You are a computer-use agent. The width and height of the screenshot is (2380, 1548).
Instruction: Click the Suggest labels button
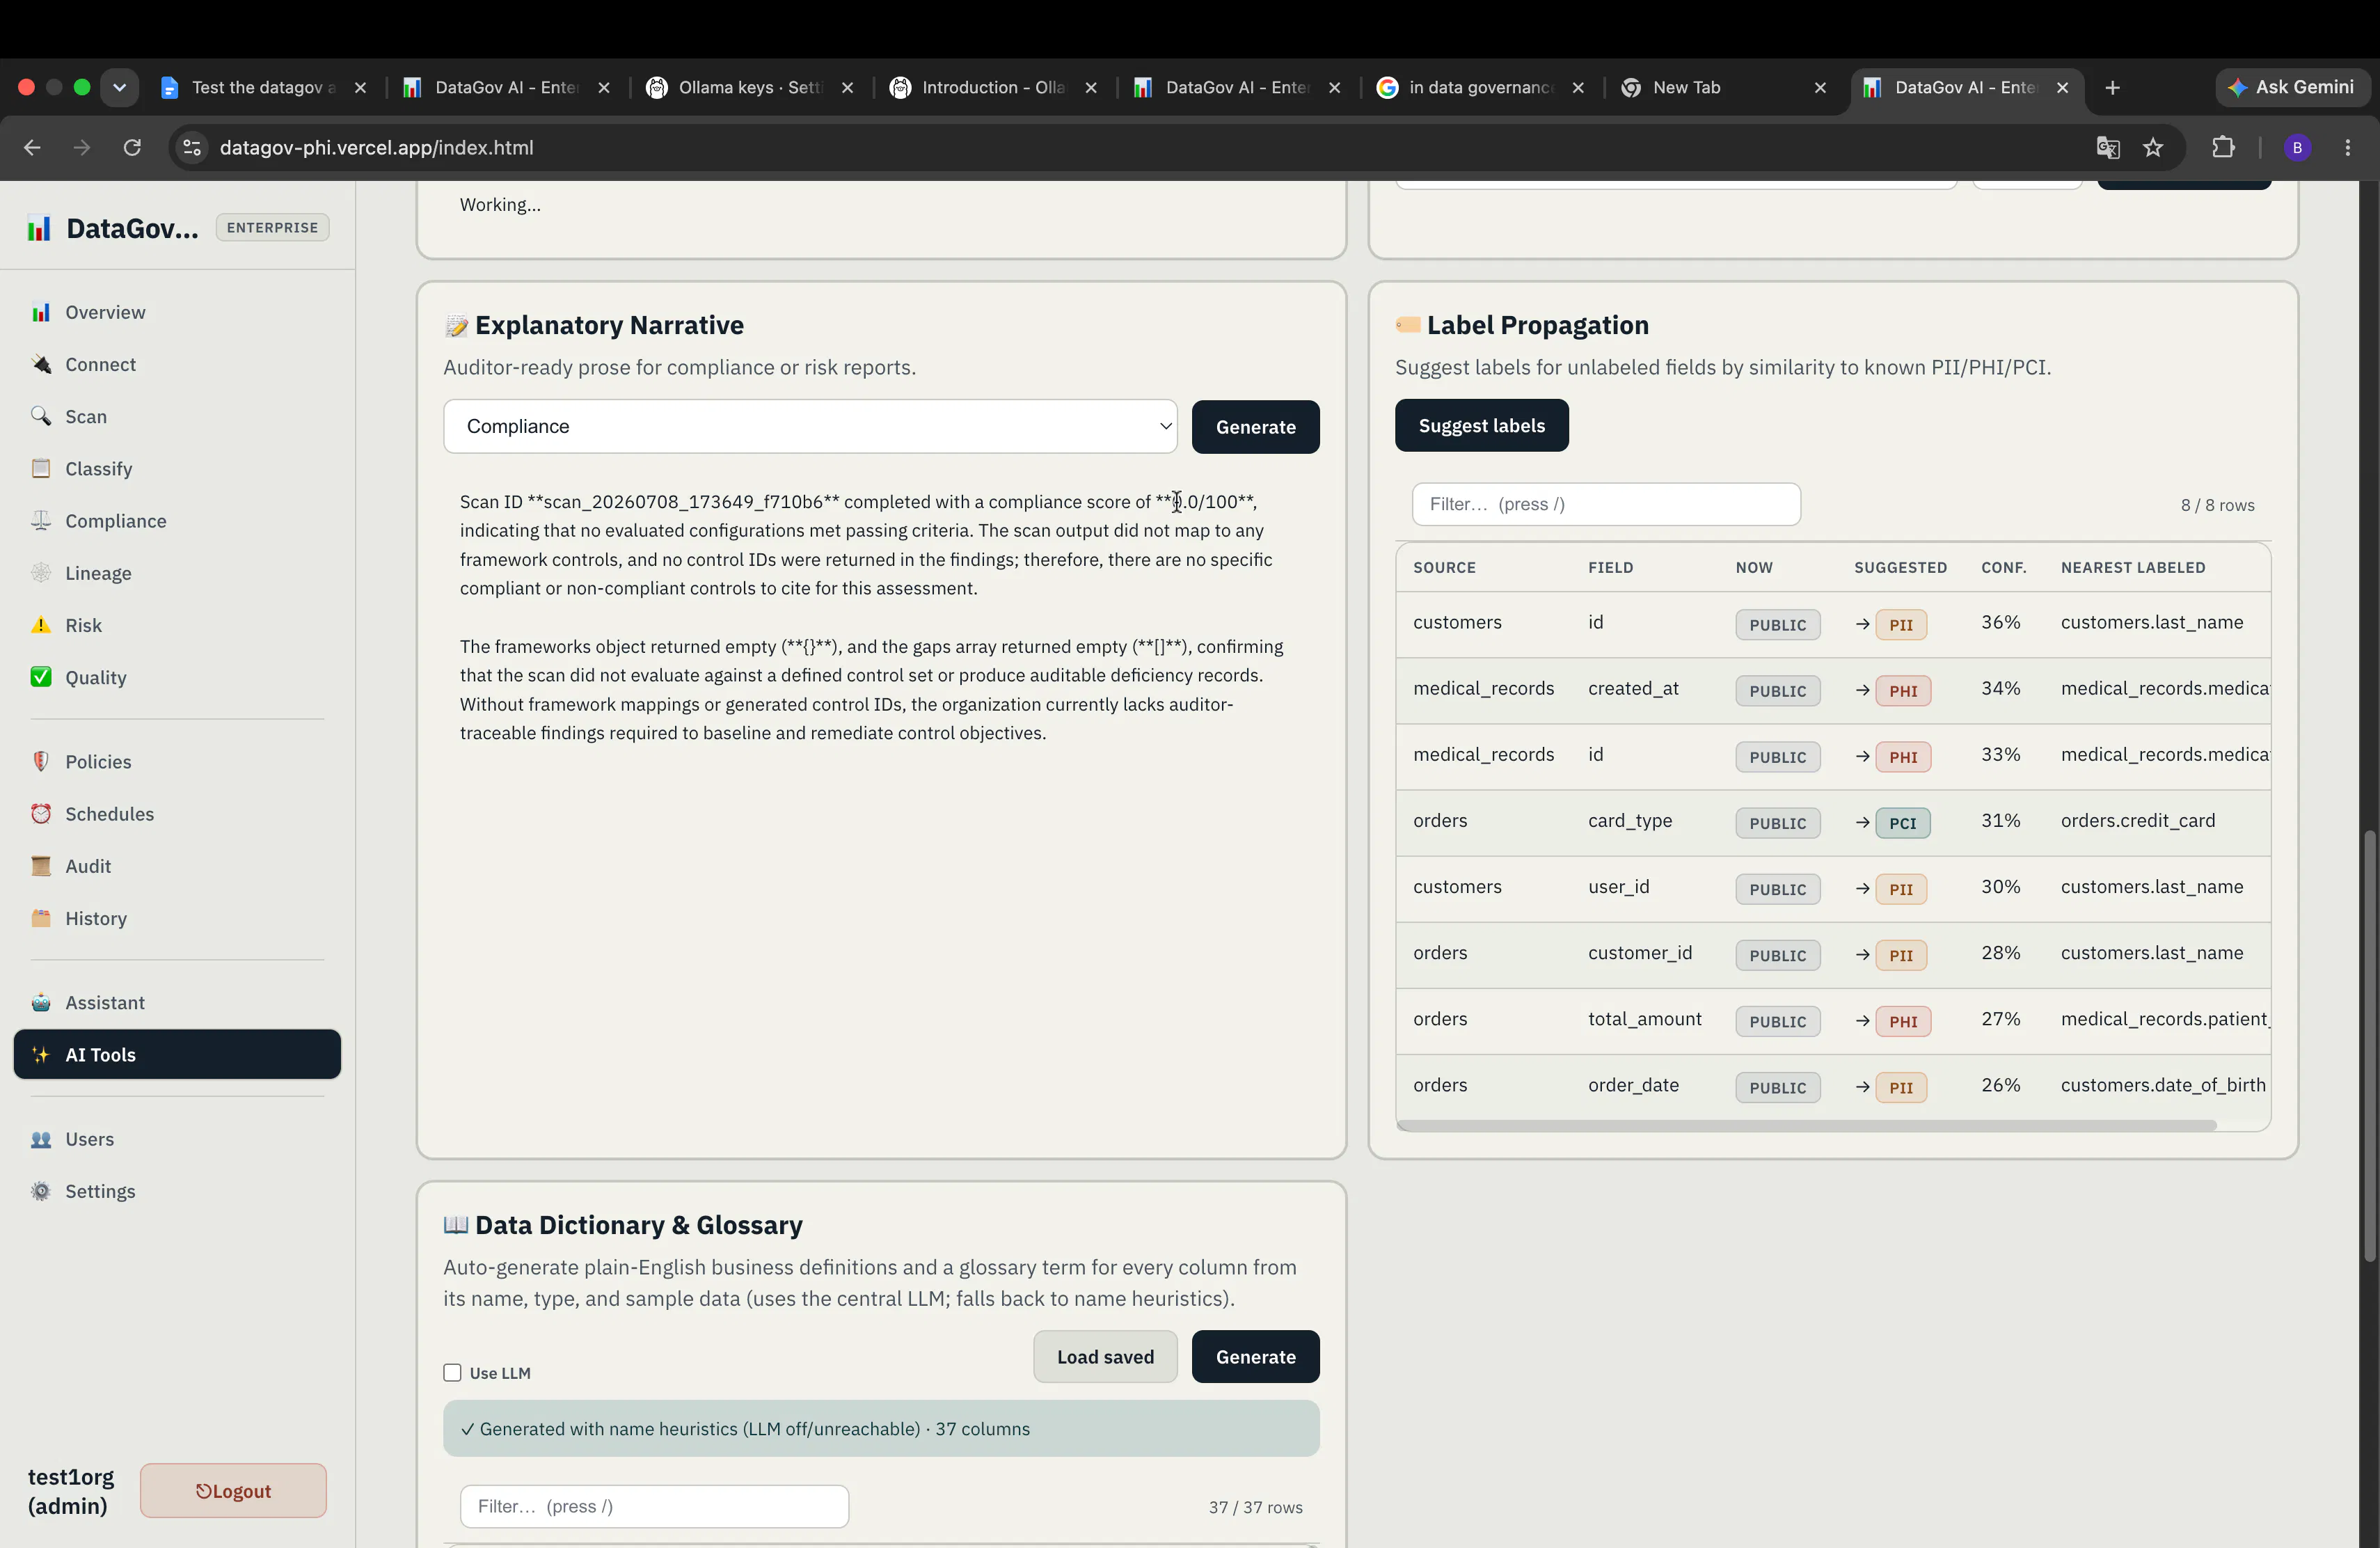pos(1481,425)
